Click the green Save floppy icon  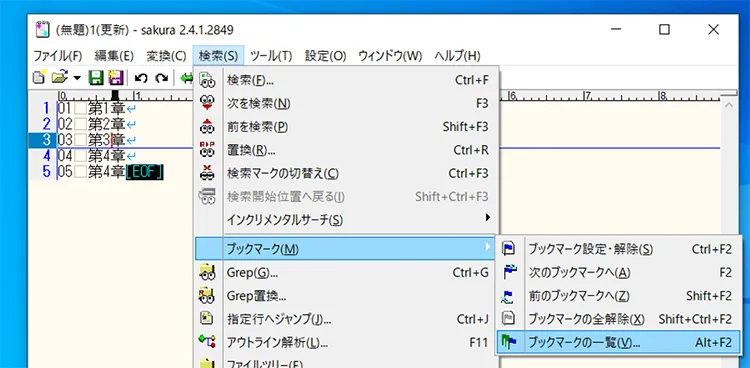tap(97, 77)
